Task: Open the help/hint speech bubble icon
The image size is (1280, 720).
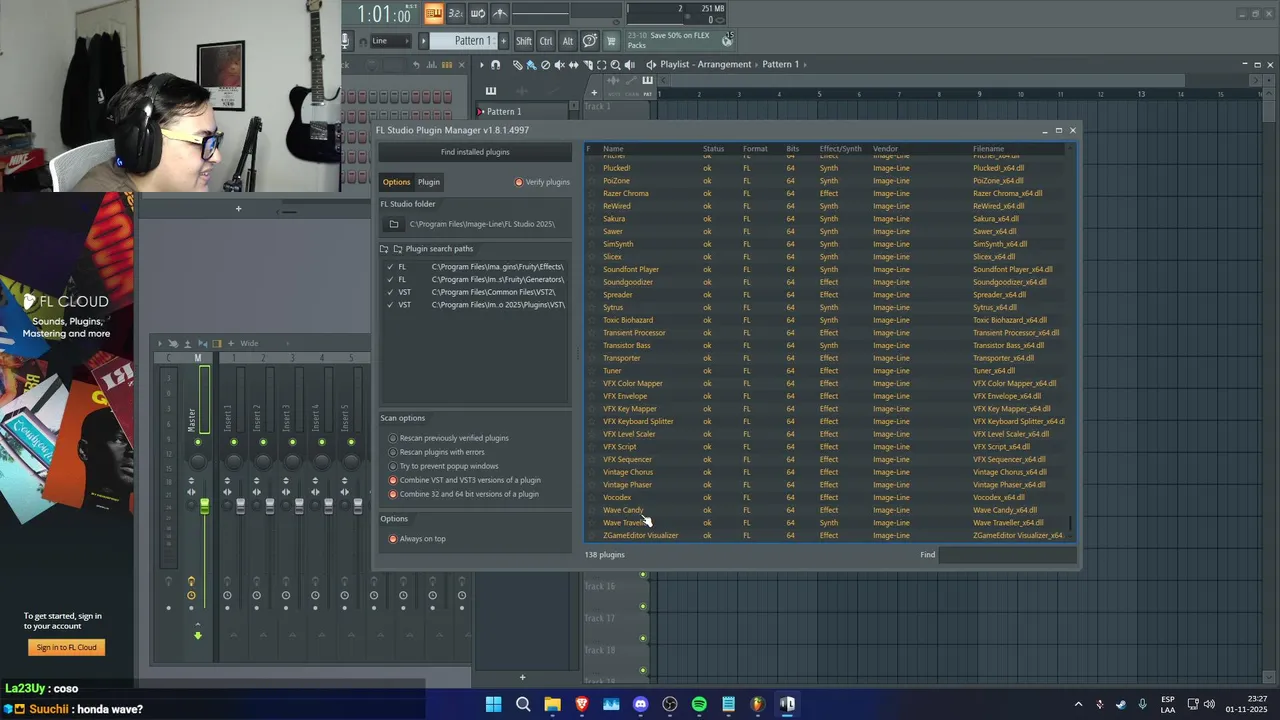Action: (x=590, y=40)
